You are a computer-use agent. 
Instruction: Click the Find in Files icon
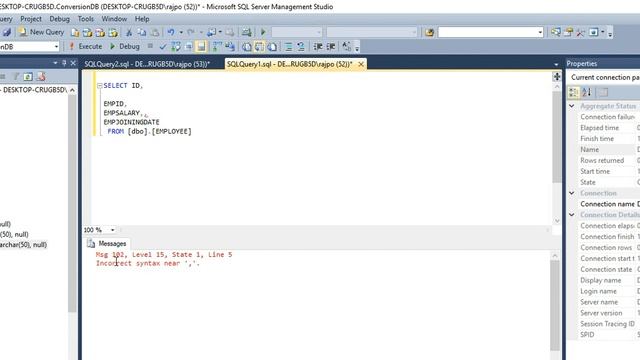429,32
